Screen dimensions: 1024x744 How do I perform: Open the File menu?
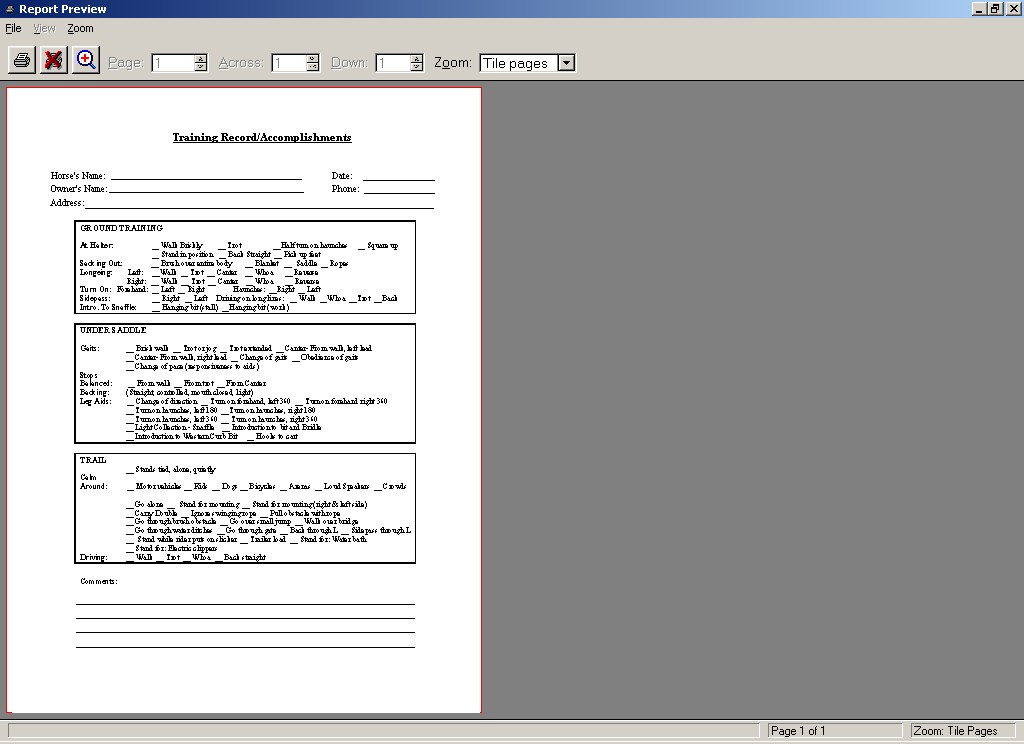pyautogui.click(x=13, y=29)
